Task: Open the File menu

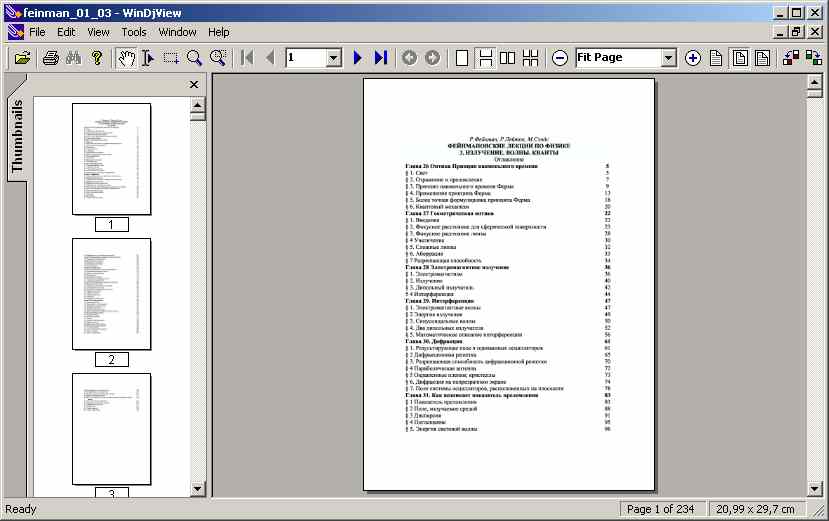Action: point(37,32)
